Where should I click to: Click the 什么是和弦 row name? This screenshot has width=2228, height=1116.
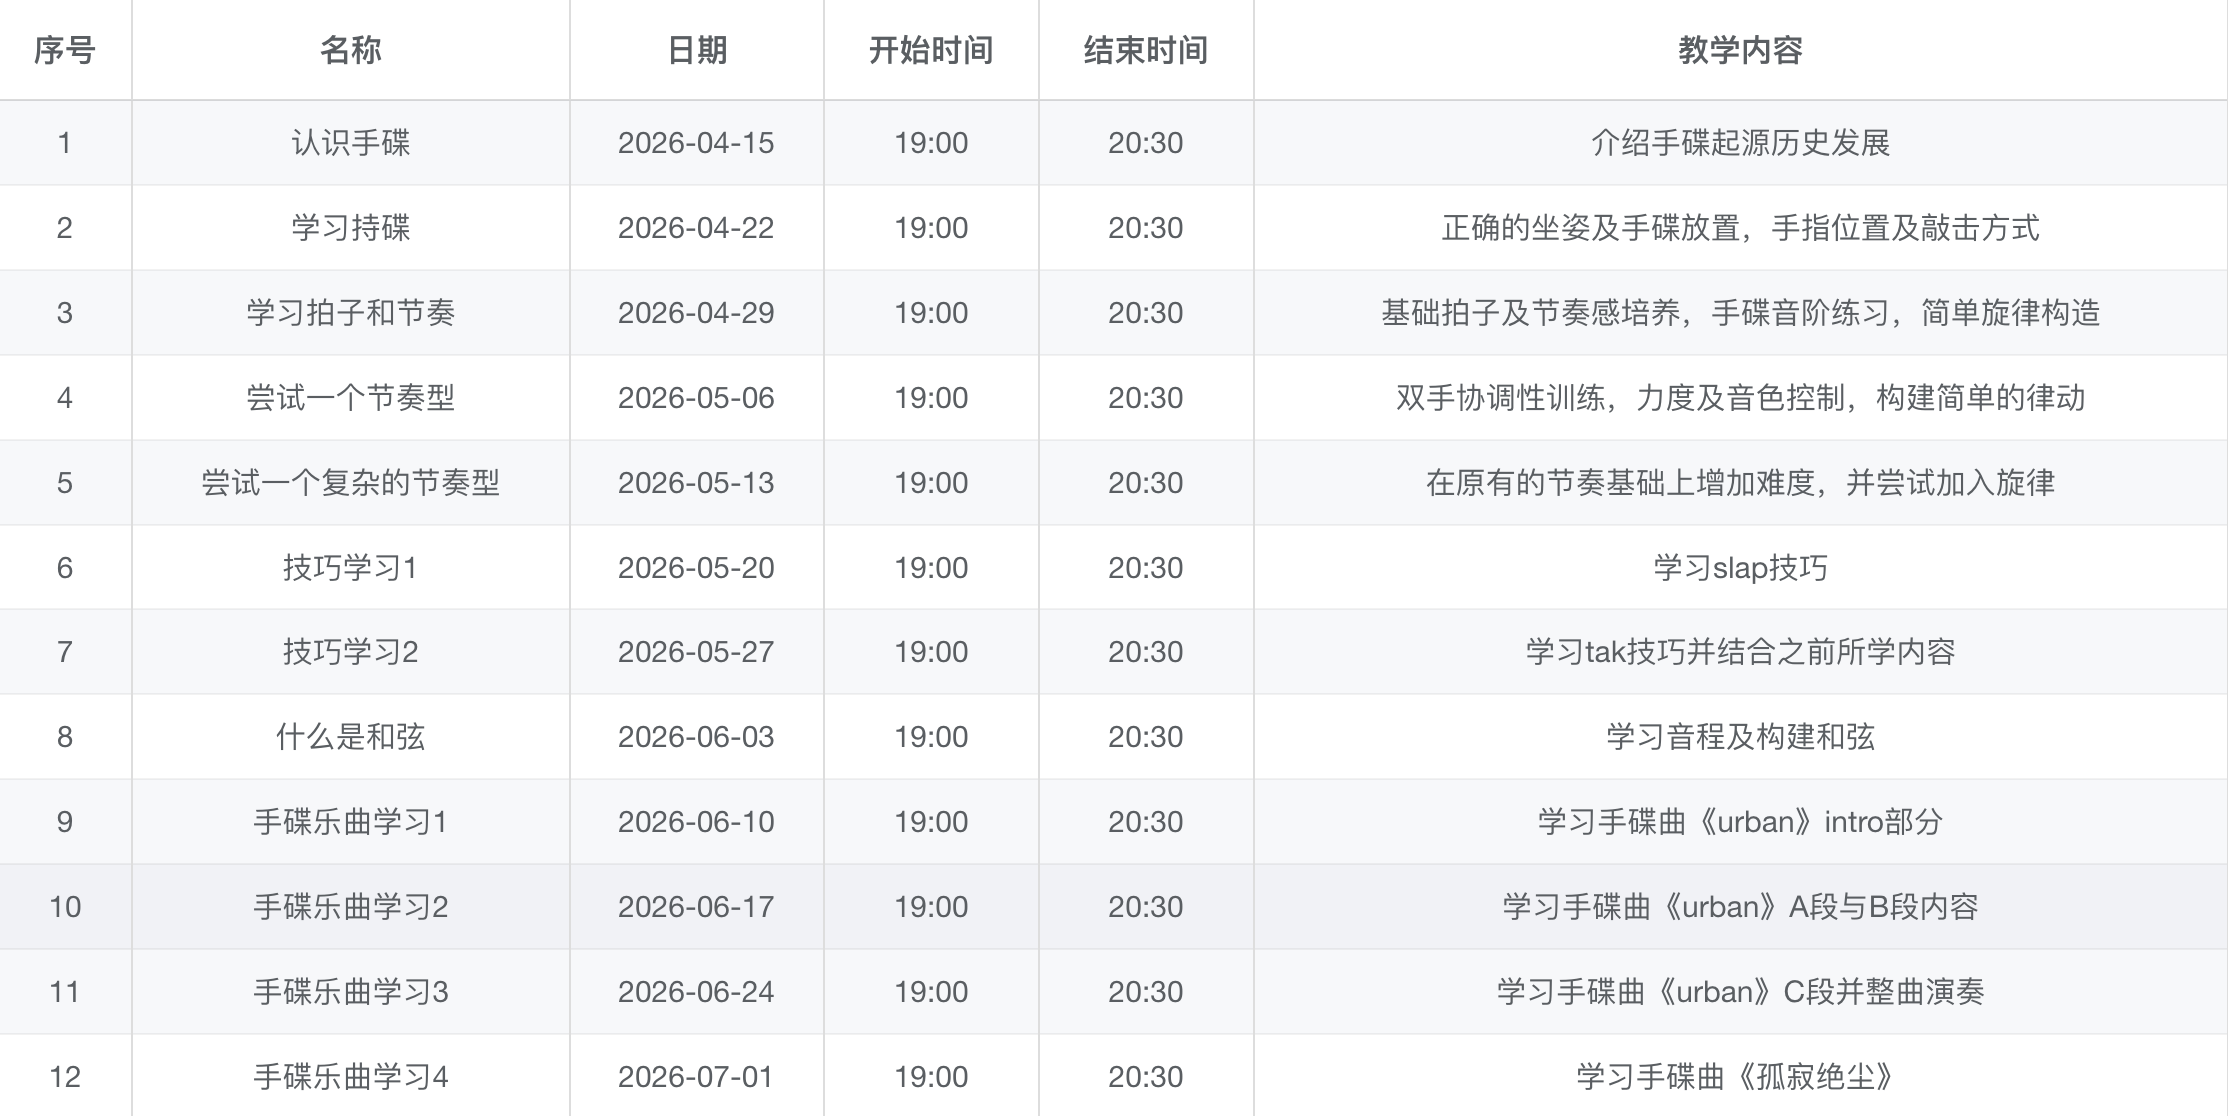click(350, 737)
